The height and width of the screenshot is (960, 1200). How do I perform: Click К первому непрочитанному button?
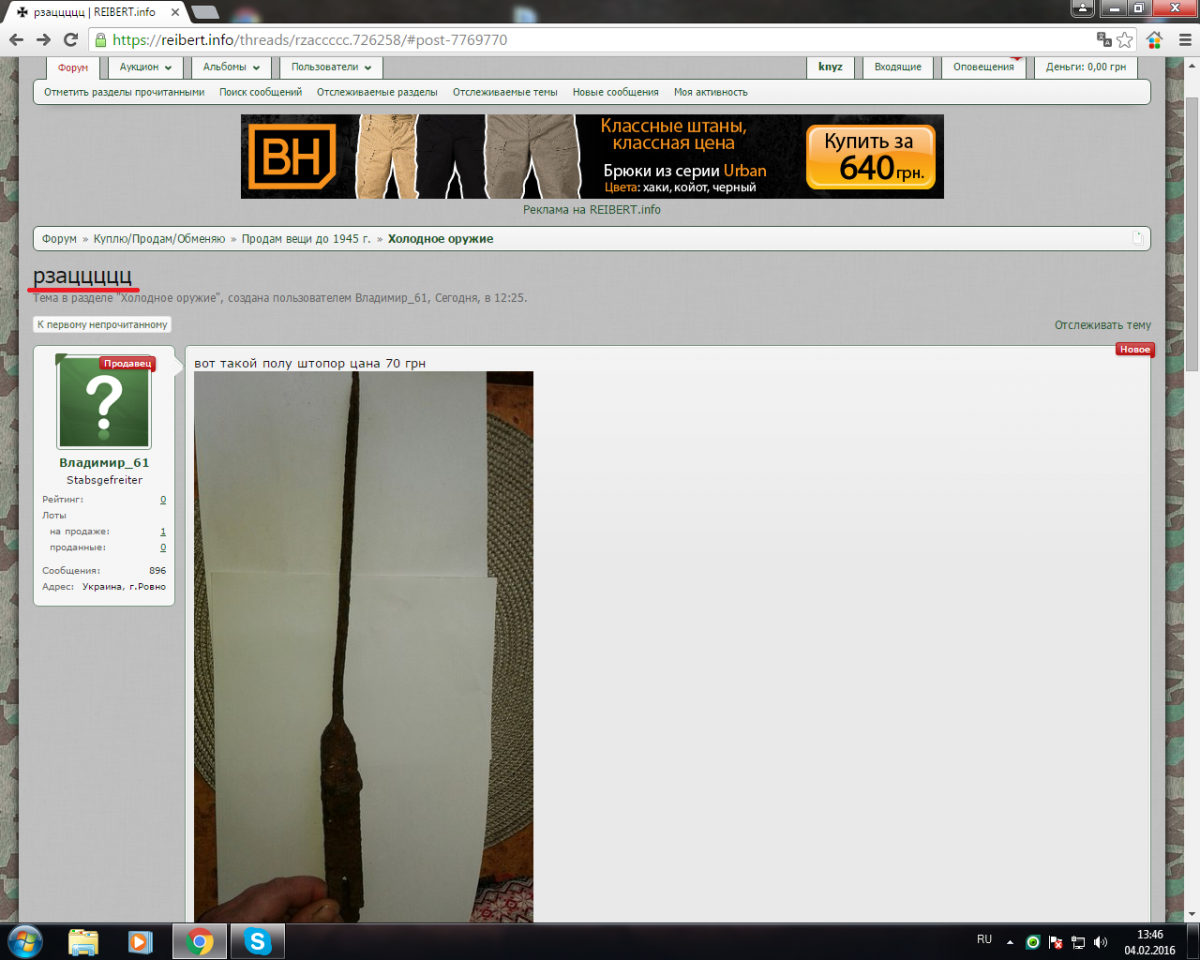(x=102, y=325)
